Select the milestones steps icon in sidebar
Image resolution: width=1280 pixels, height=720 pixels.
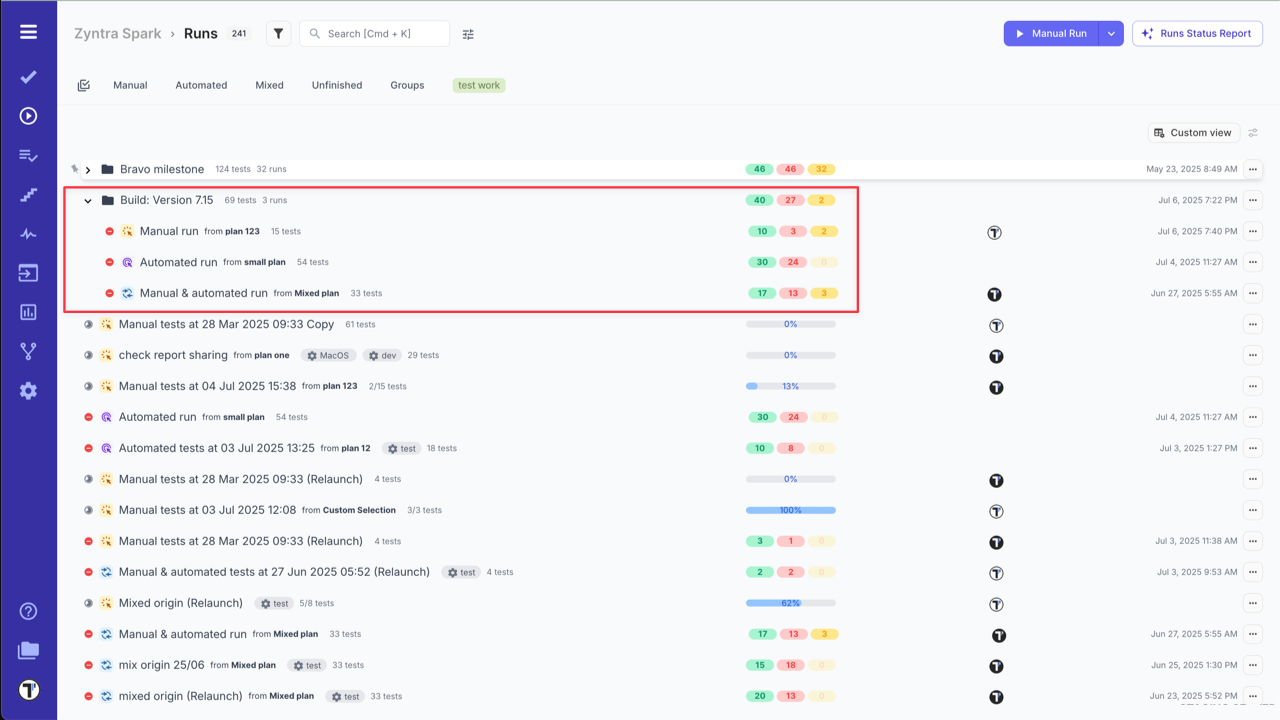[x=28, y=193]
